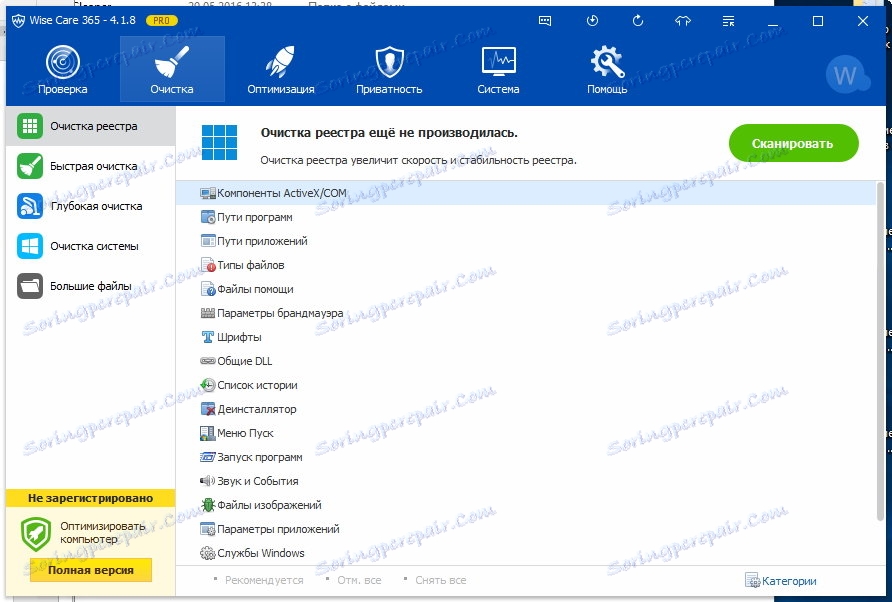Image resolution: width=892 pixels, height=602 pixels.
Task: Select Файлы изображений row
Action: point(526,505)
